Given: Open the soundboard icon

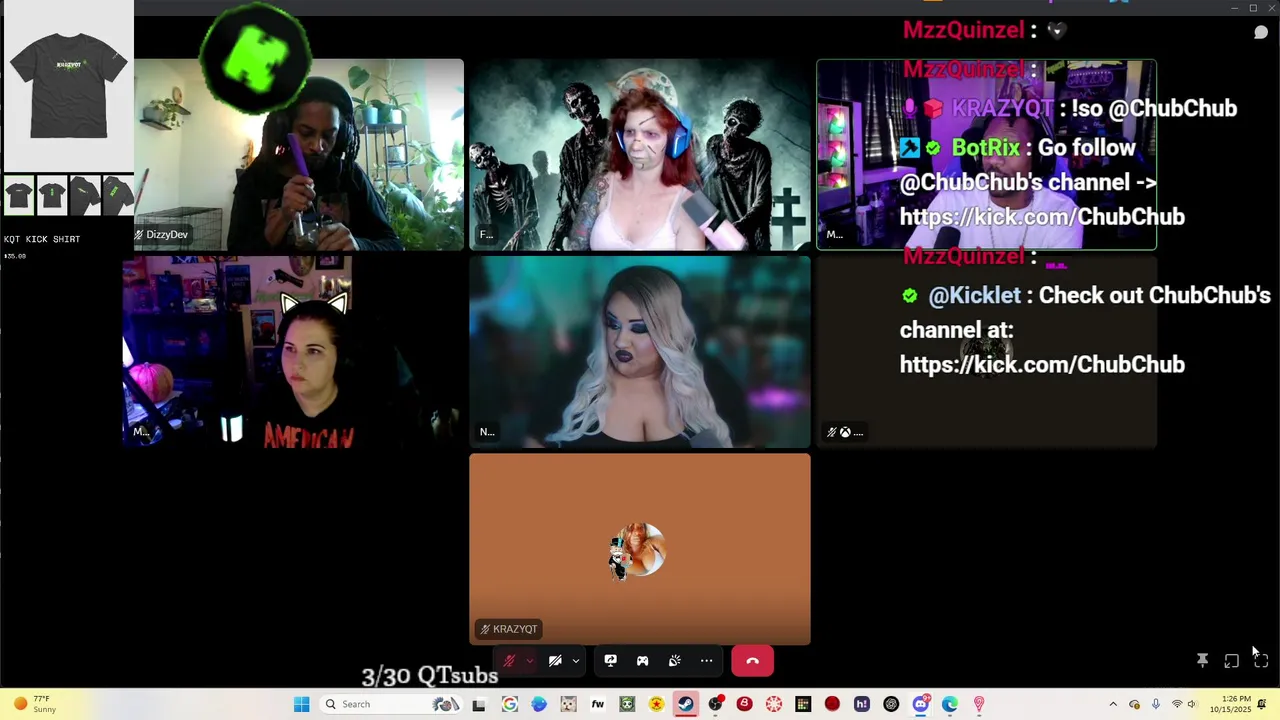Looking at the screenshot, I should (x=674, y=661).
